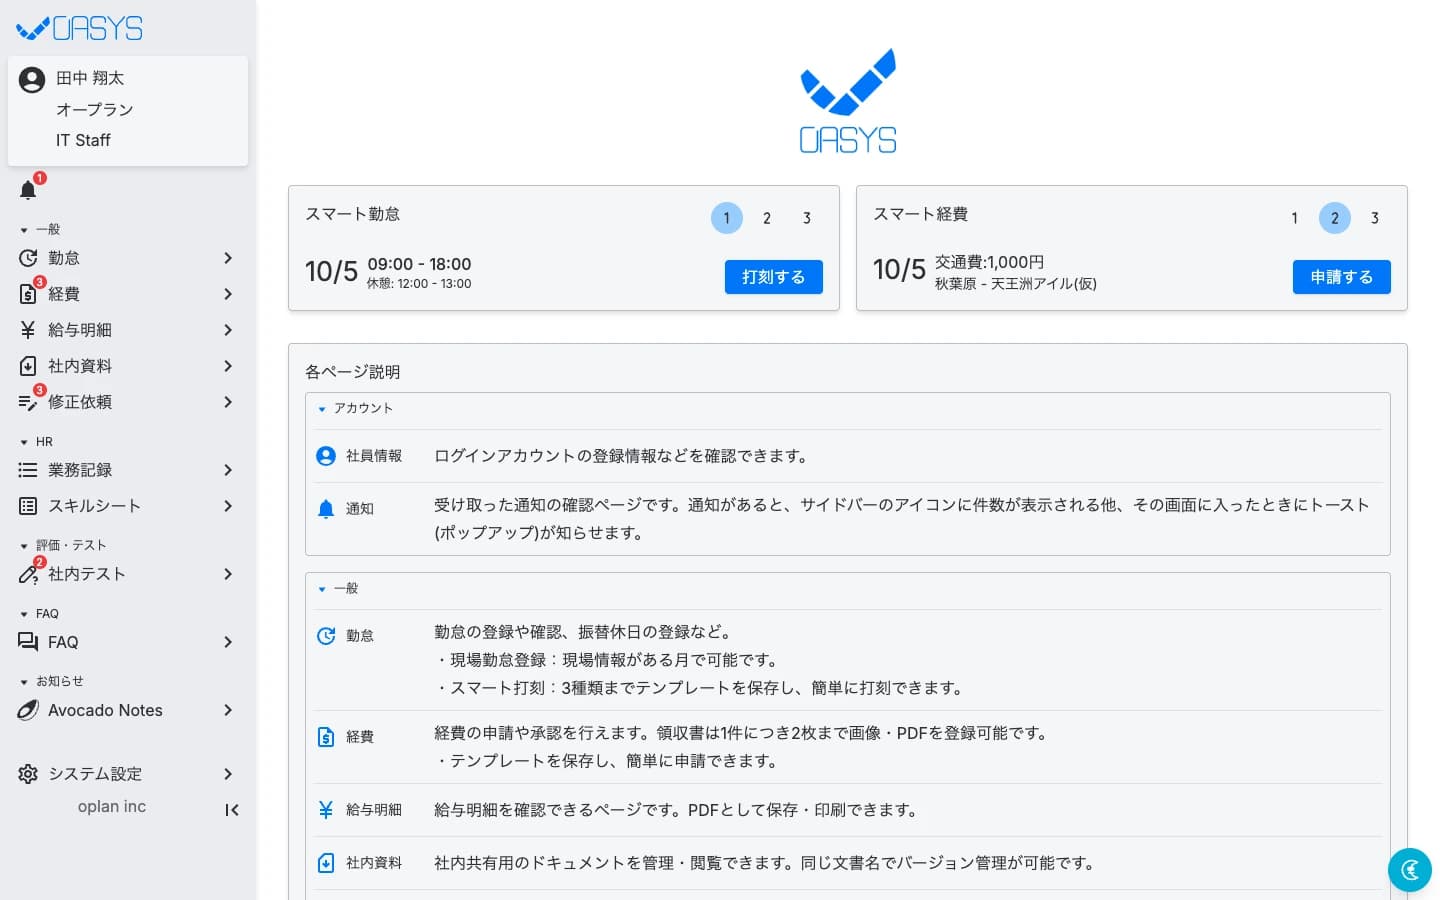The height and width of the screenshot is (900, 1440).
Task: Open the 社内テスト sidebar menu item
Action: (x=128, y=574)
